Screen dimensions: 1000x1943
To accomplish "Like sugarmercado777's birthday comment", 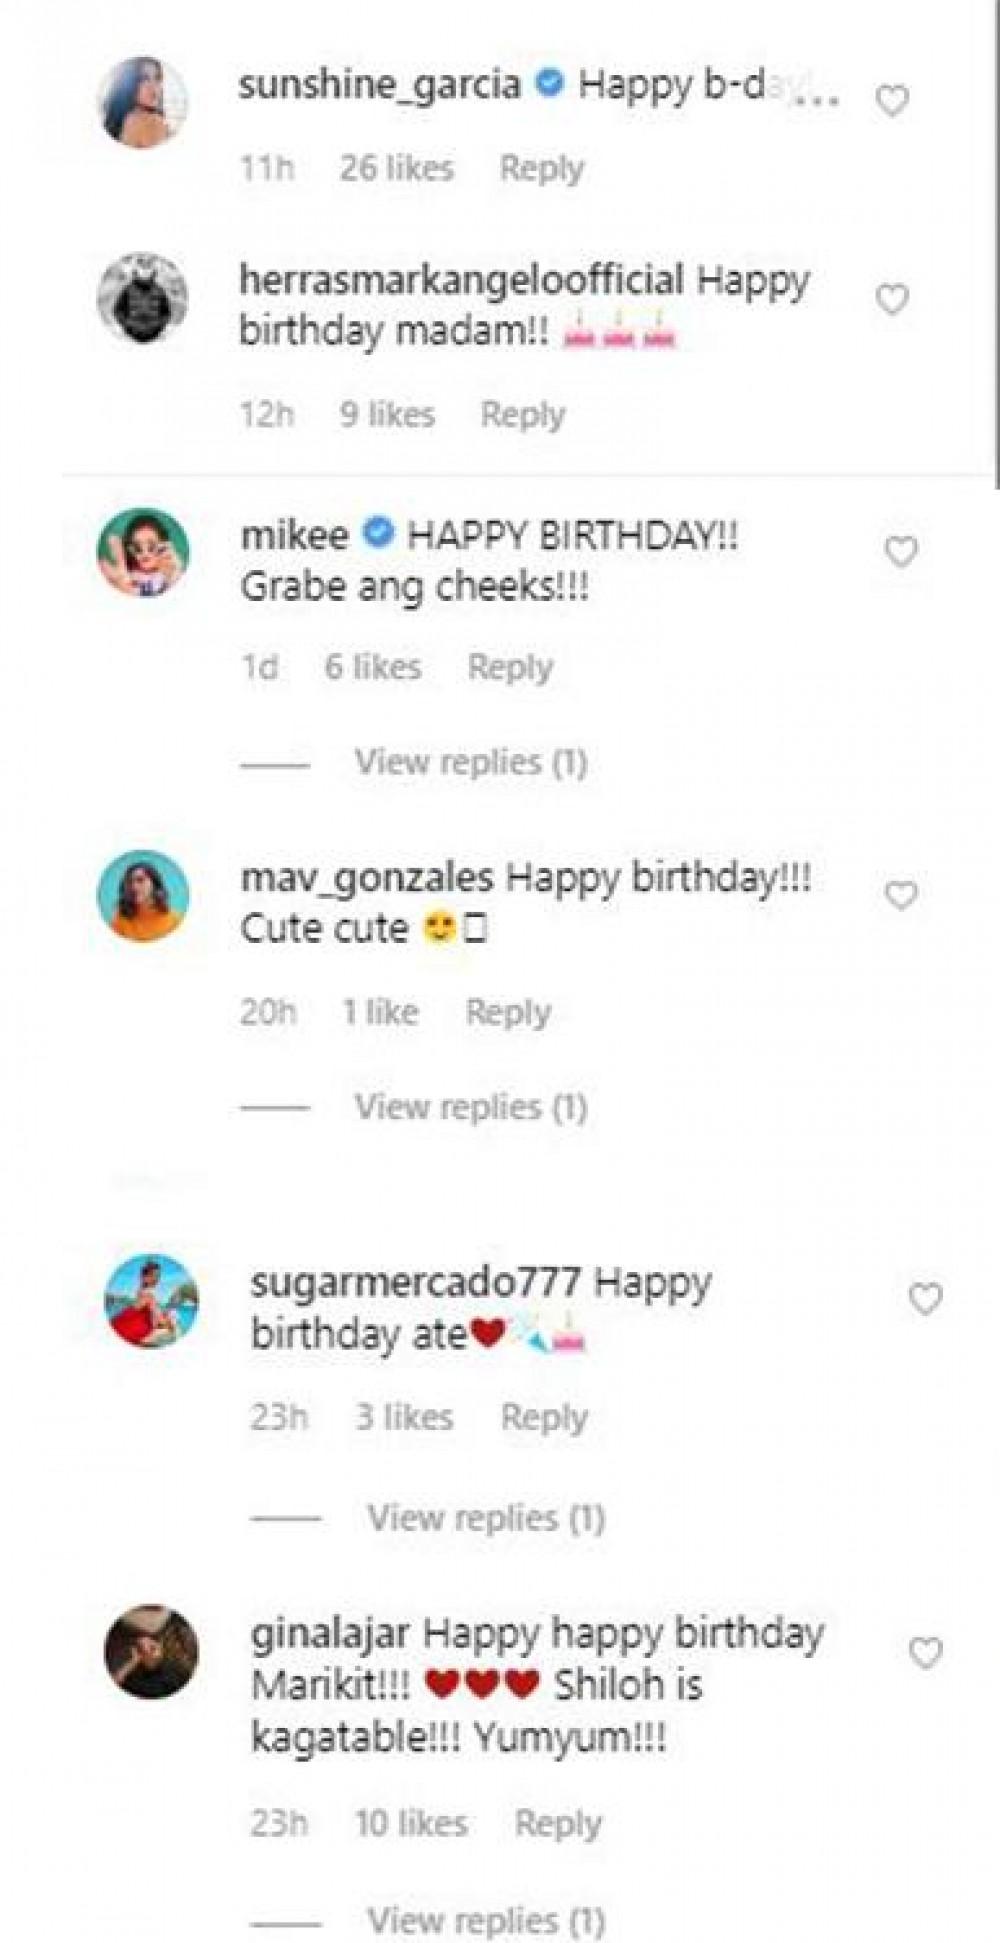I will tap(925, 1299).
